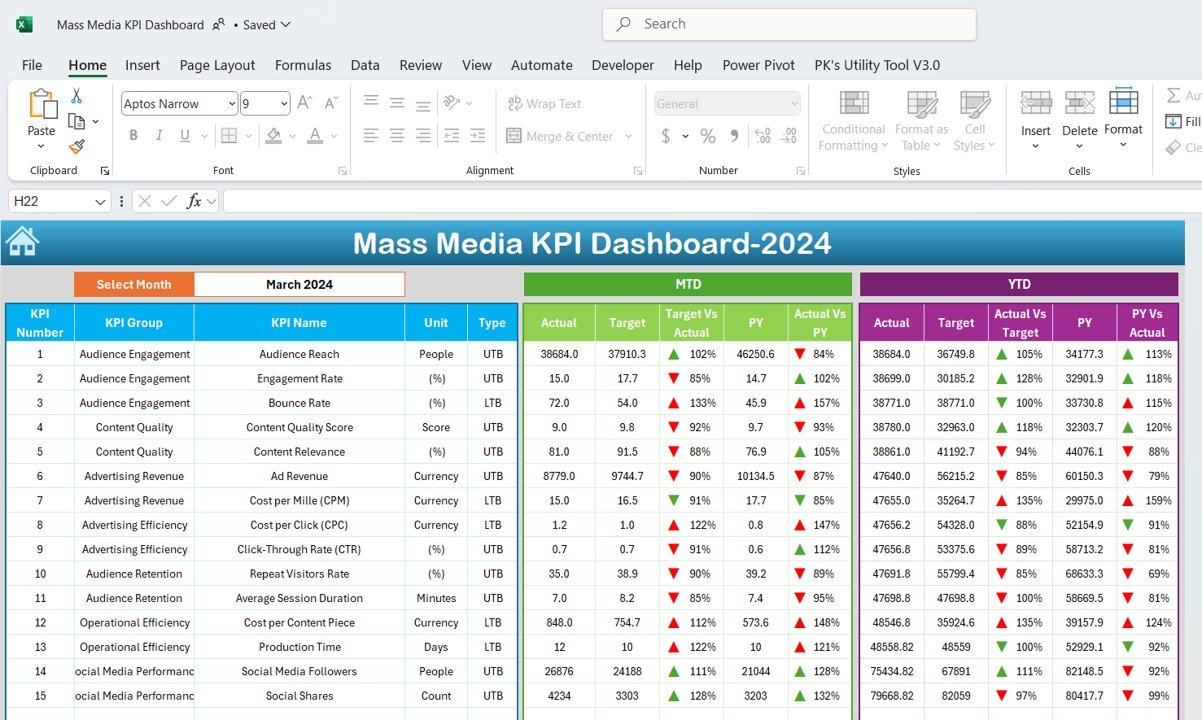Switch to the Formulas tab

303,65
